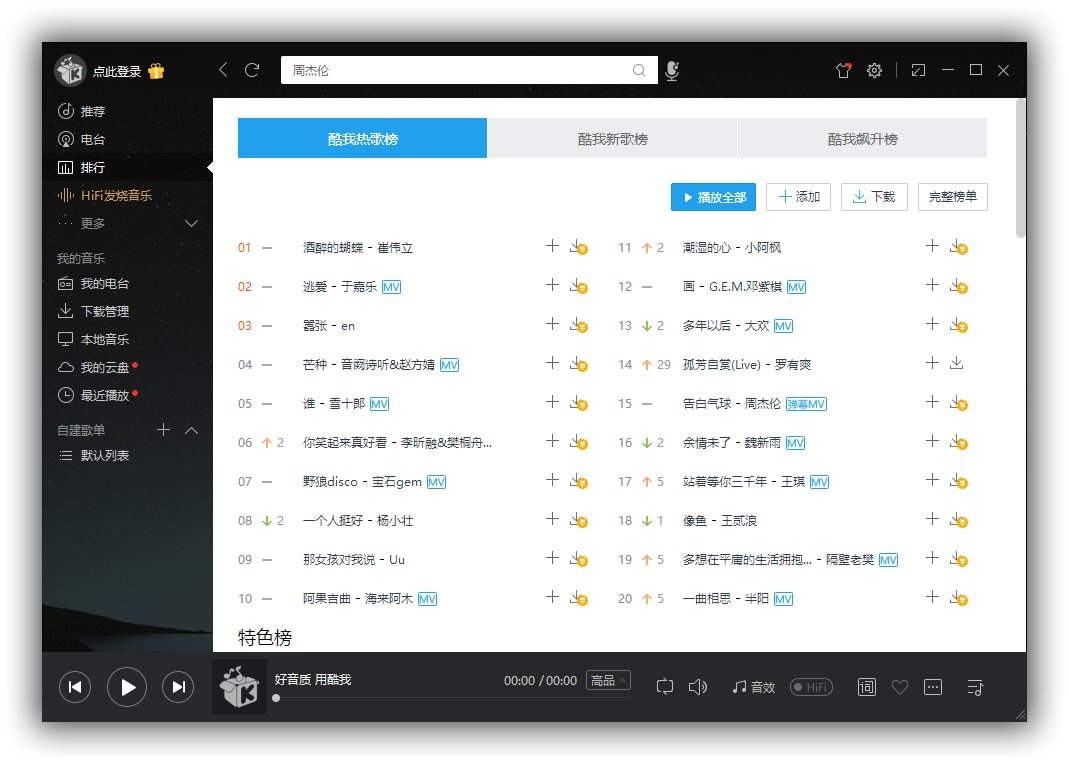This screenshot has width=1069, height=764.
Task: Click the volume speaker icon
Action: click(x=697, y=687)
